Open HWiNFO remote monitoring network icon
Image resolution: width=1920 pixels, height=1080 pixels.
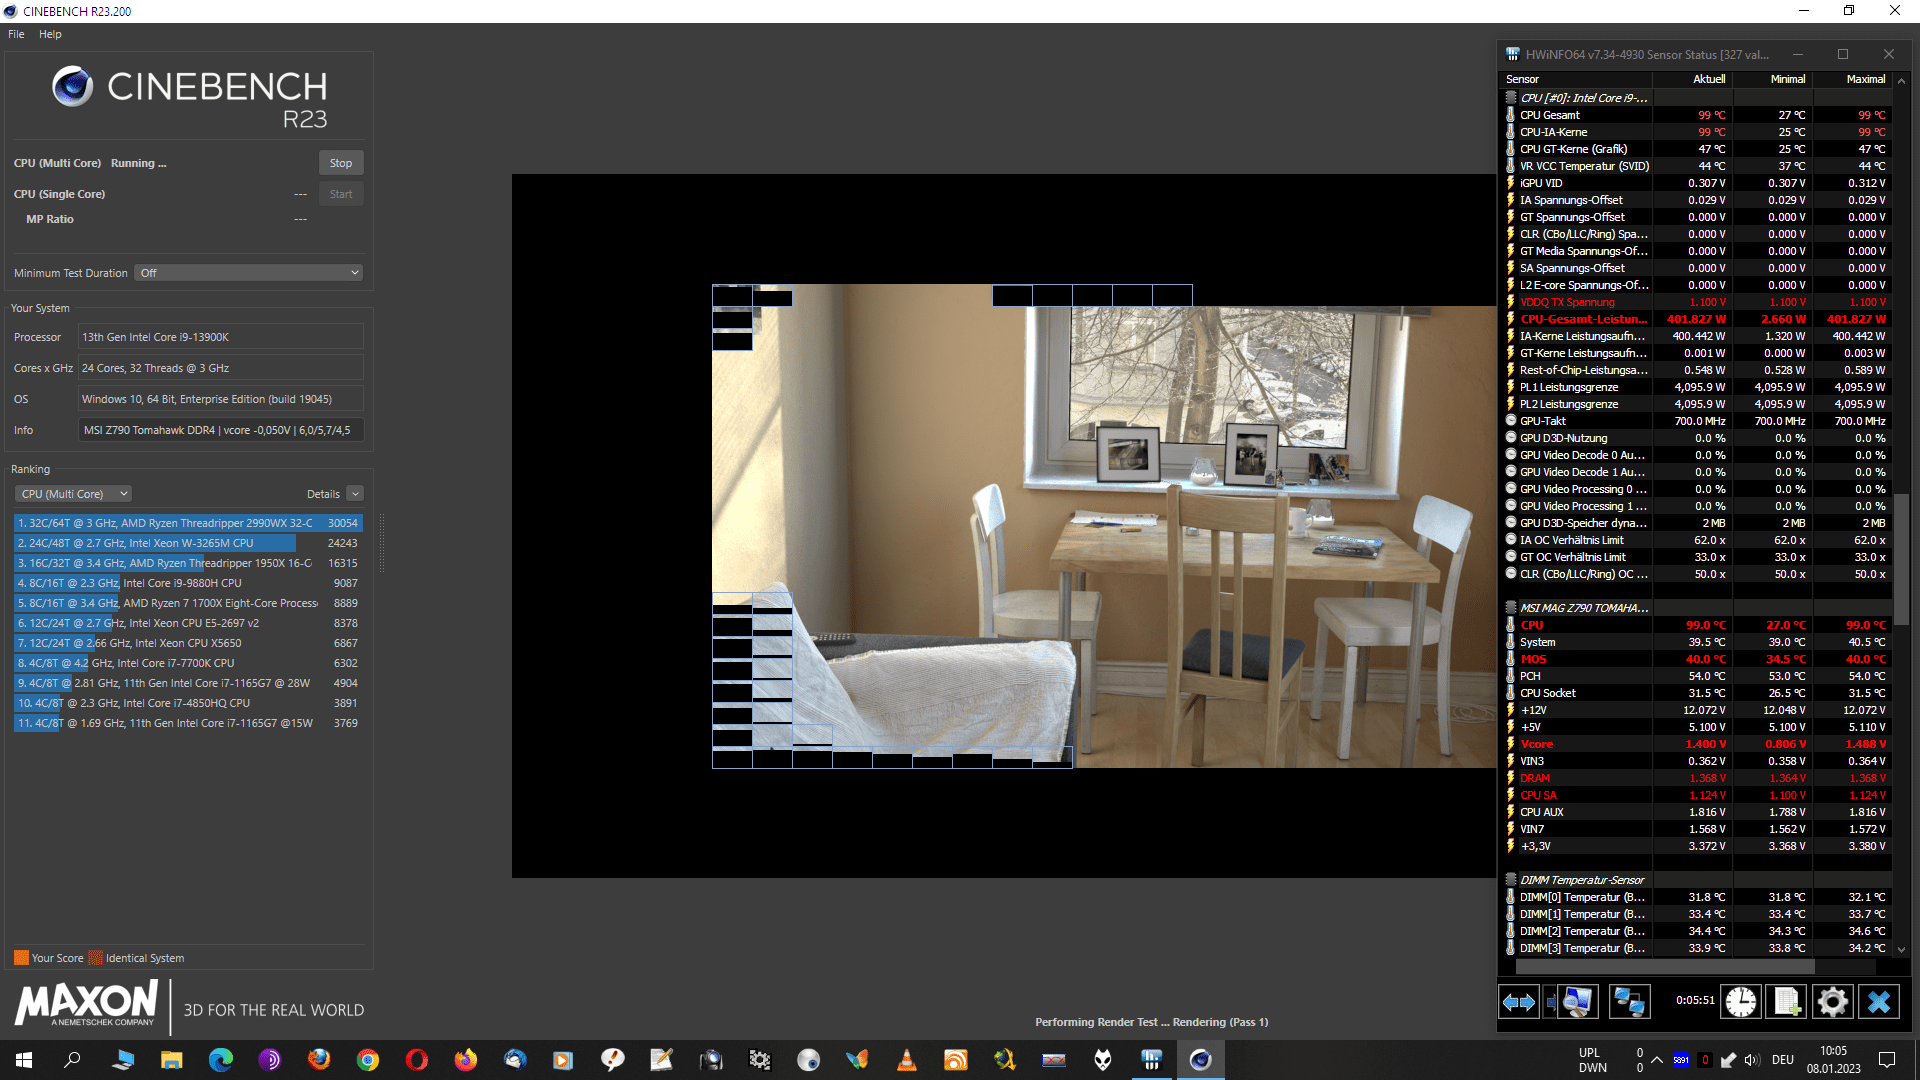1629,1001
